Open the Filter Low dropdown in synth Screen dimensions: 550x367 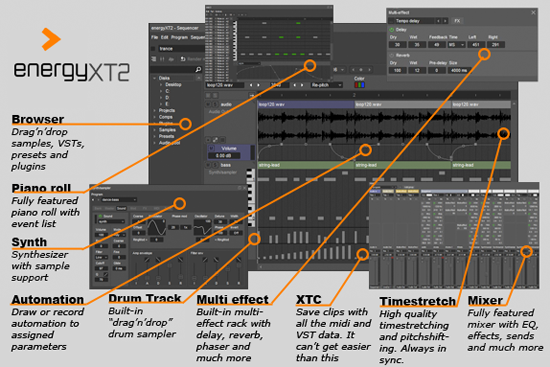(101, 257)
